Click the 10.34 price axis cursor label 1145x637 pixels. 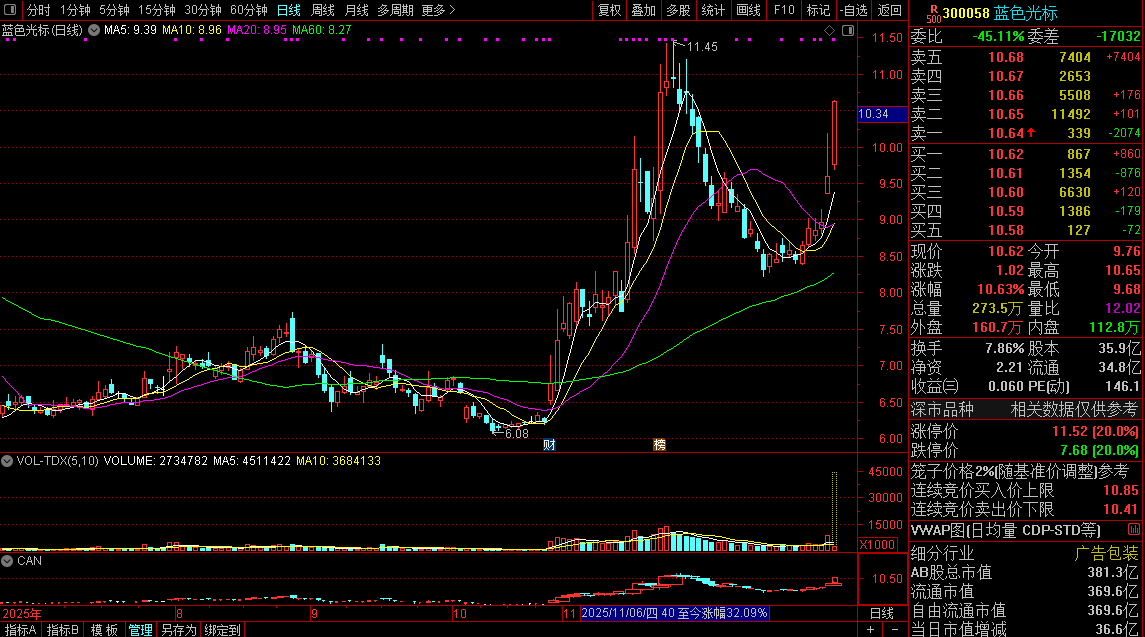[x=882, y=114]
